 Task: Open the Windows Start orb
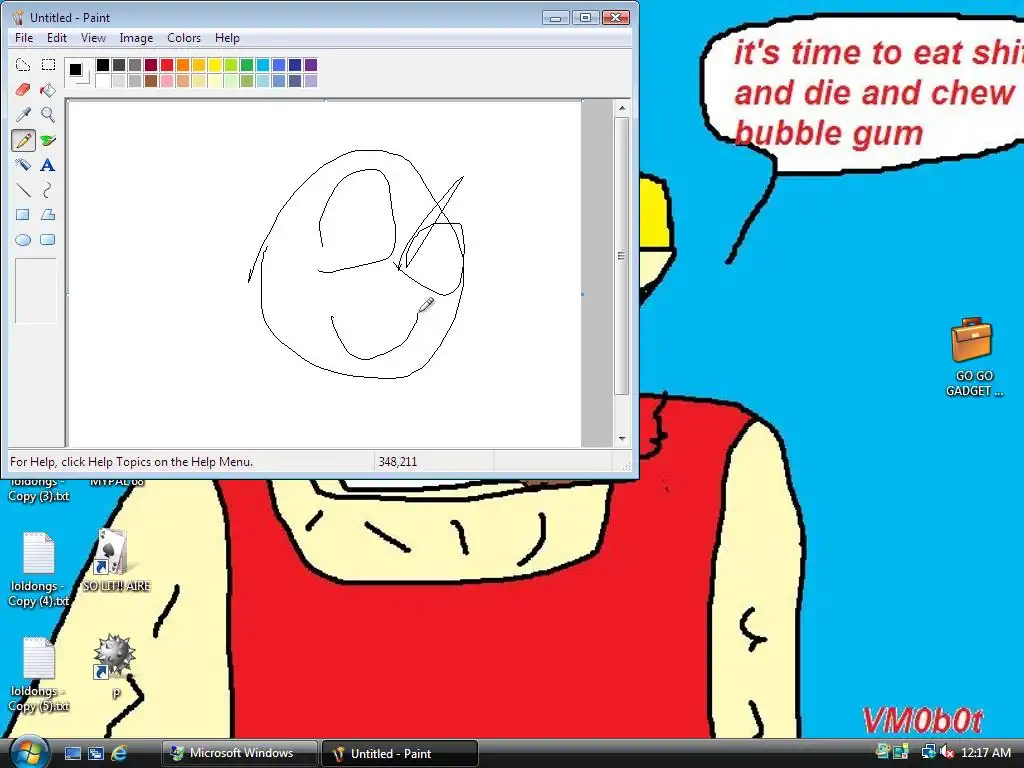pyautogui.click(x=29, y=752)
